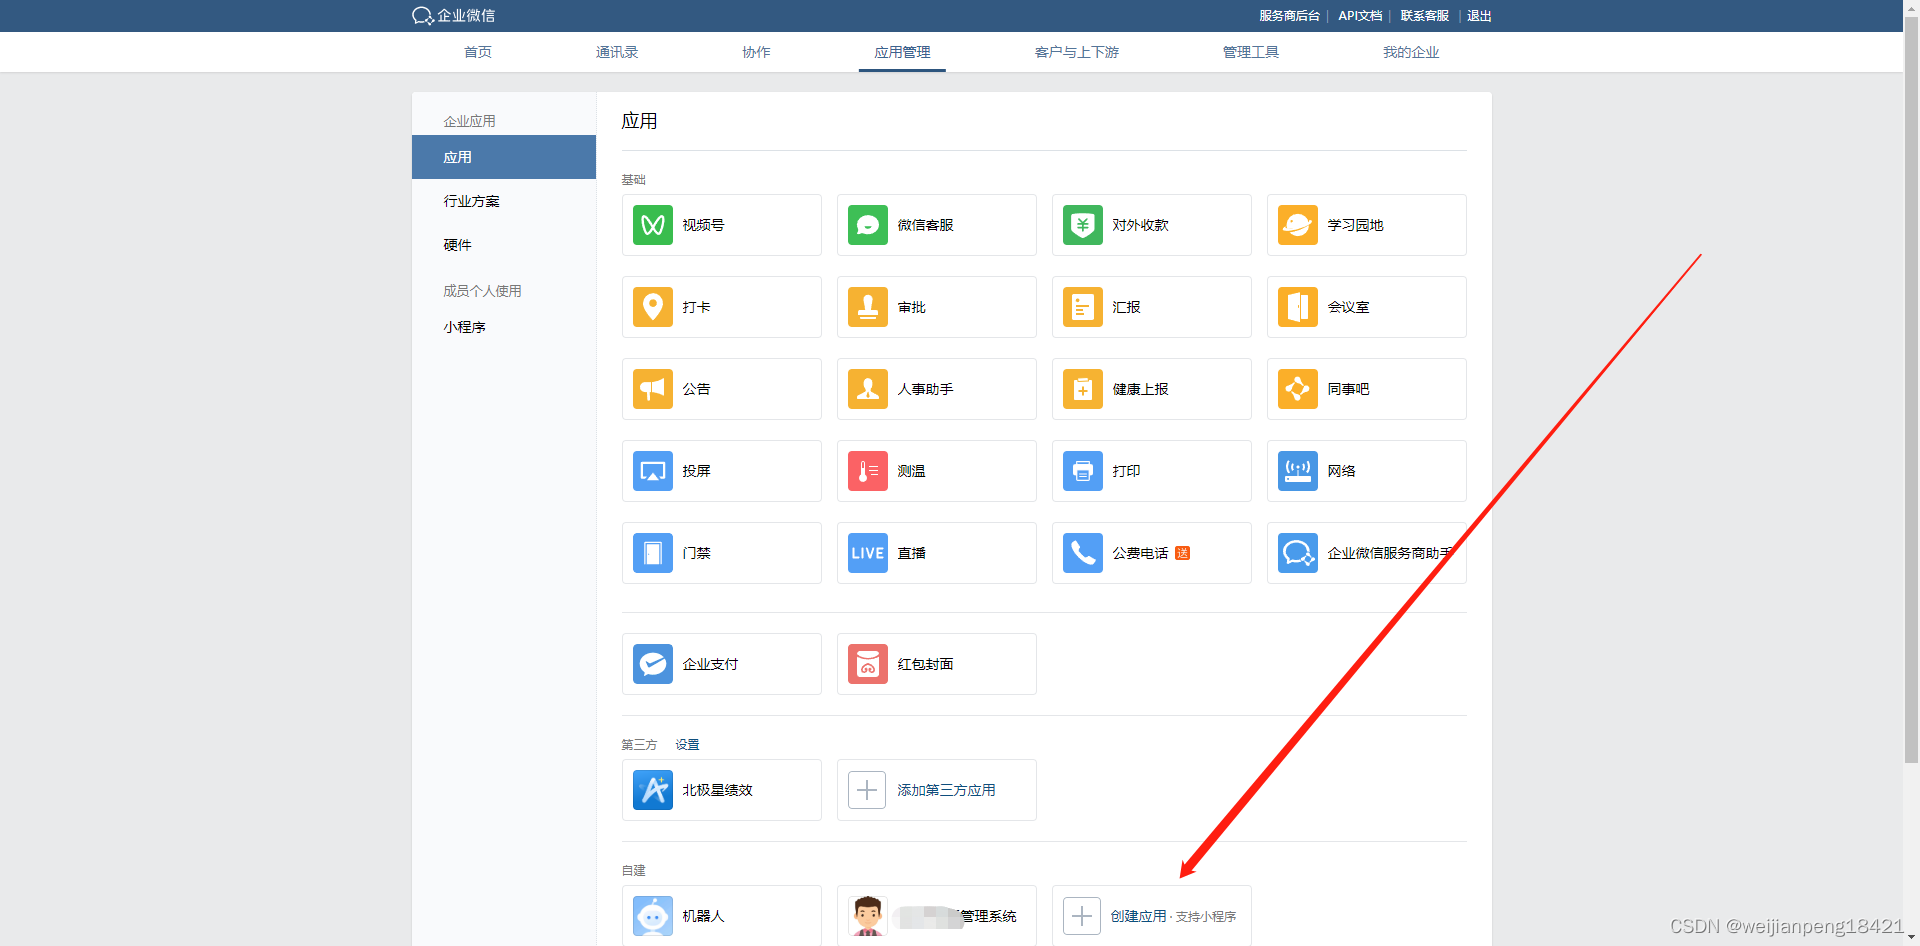Viewport: 1920px width, 946px height.
Task: Click 设置 next to 第三方
Action: (x=687, y=745)
